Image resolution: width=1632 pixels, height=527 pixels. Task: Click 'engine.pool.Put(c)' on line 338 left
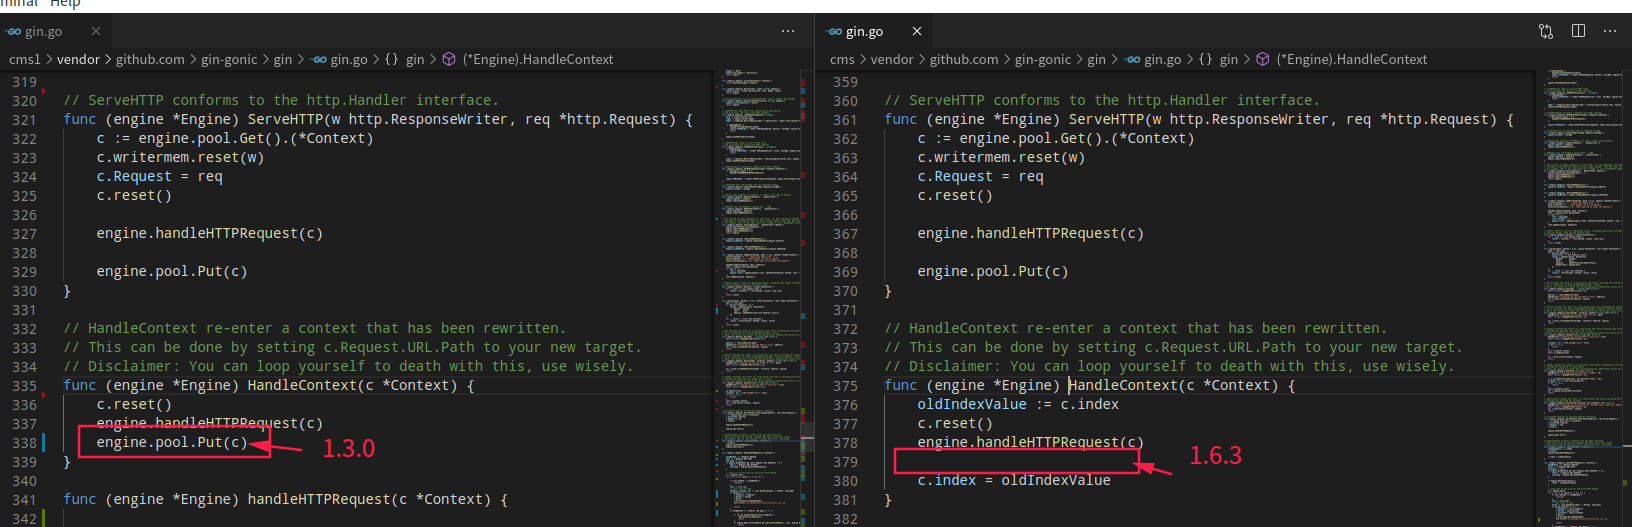click(x=172, y=442)
